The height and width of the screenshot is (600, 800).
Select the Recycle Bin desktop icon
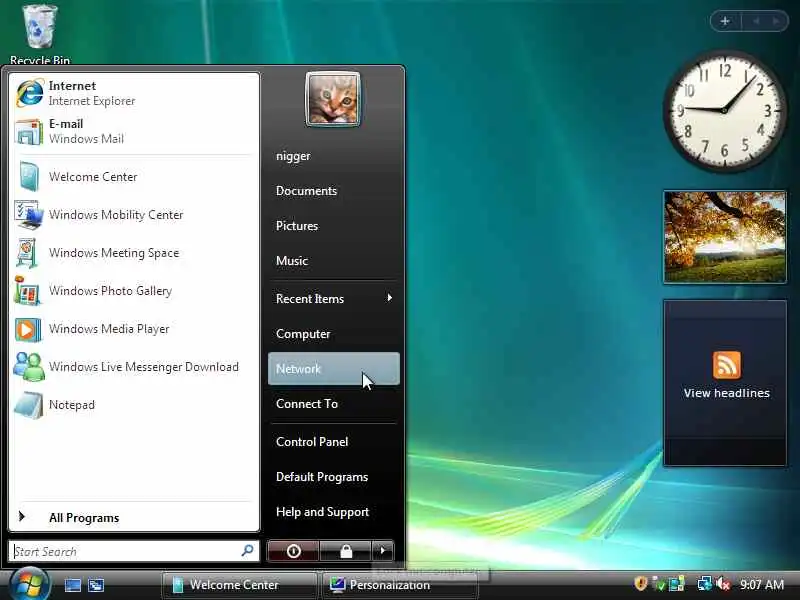(x=40, y=35)
